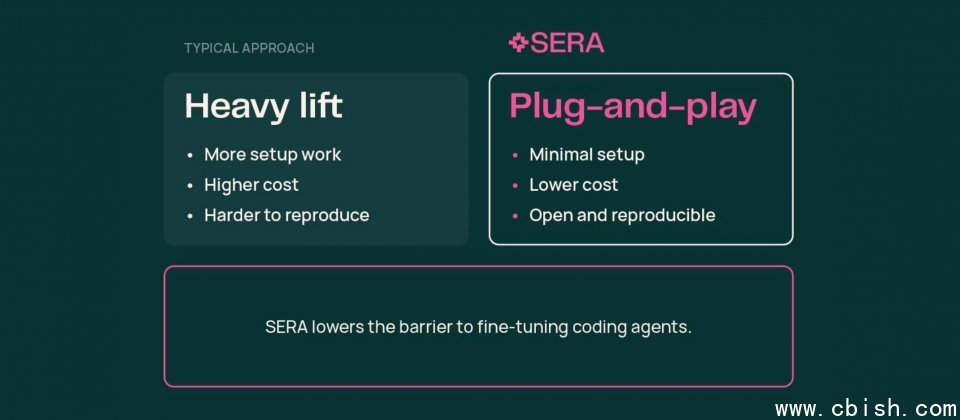Click the pink SERA logo icon
The height and width of the screenshot is (420, 960).
pos(518,42)
